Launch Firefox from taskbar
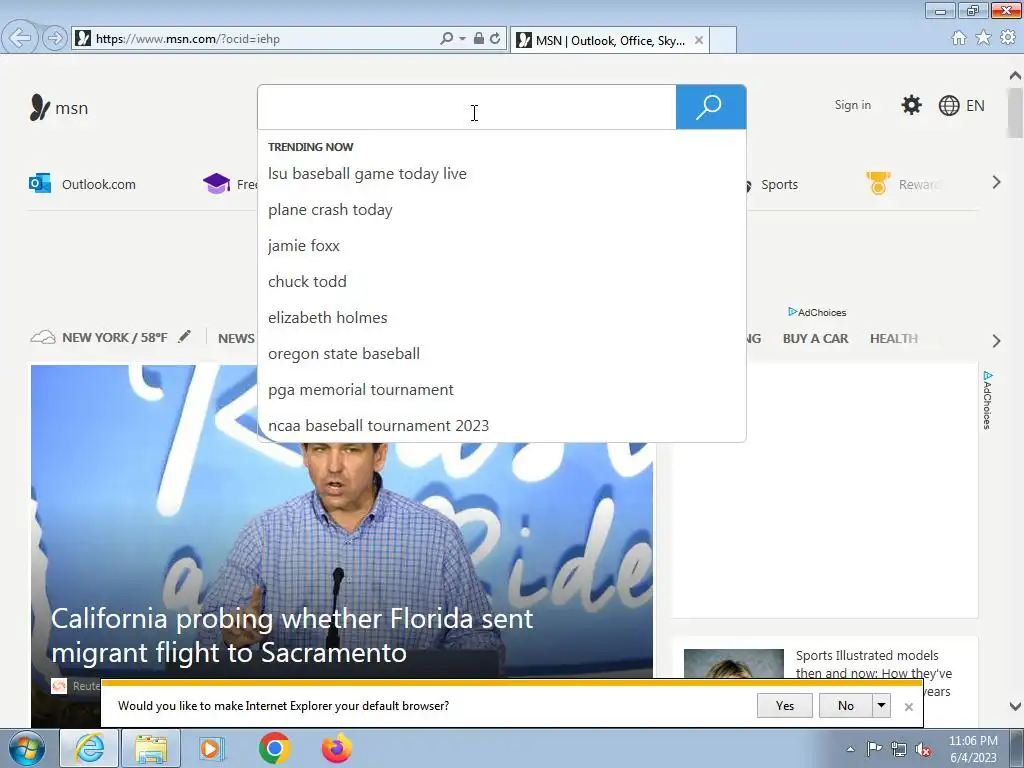Screen dimensions: 1024x768 click(x=336, y=748)
